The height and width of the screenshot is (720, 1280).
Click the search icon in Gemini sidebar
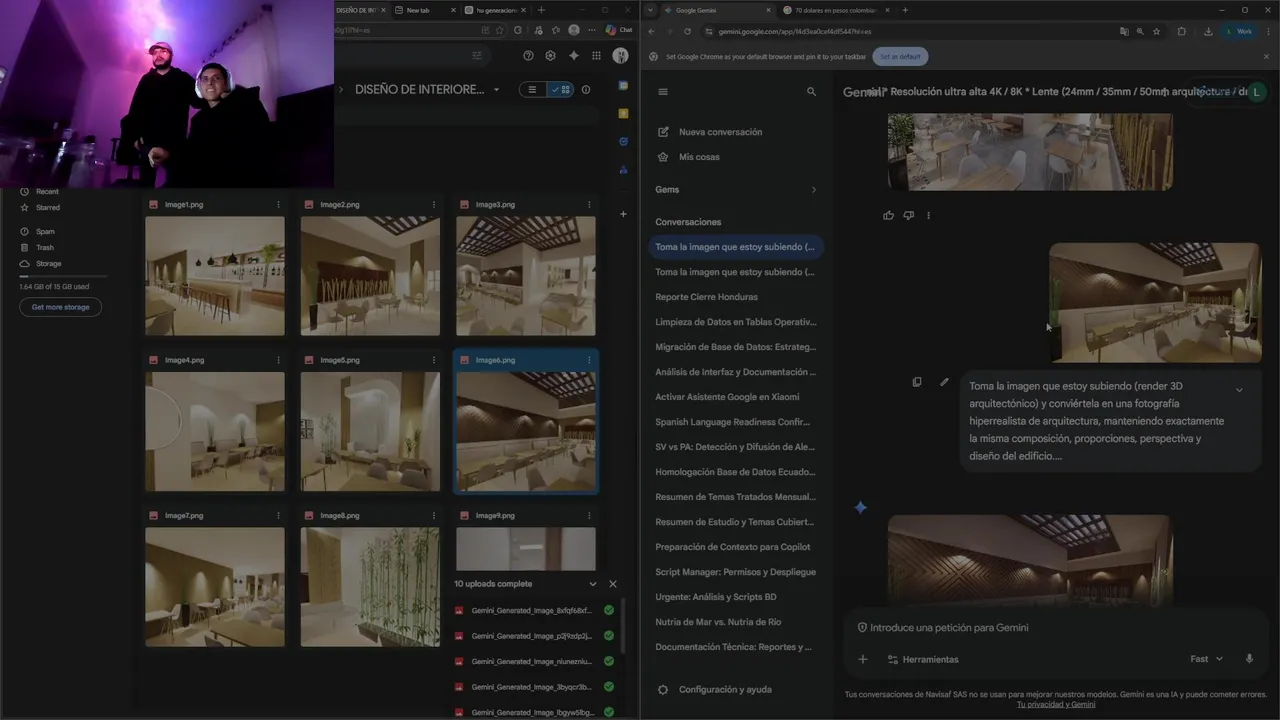[x=811, y=91]
